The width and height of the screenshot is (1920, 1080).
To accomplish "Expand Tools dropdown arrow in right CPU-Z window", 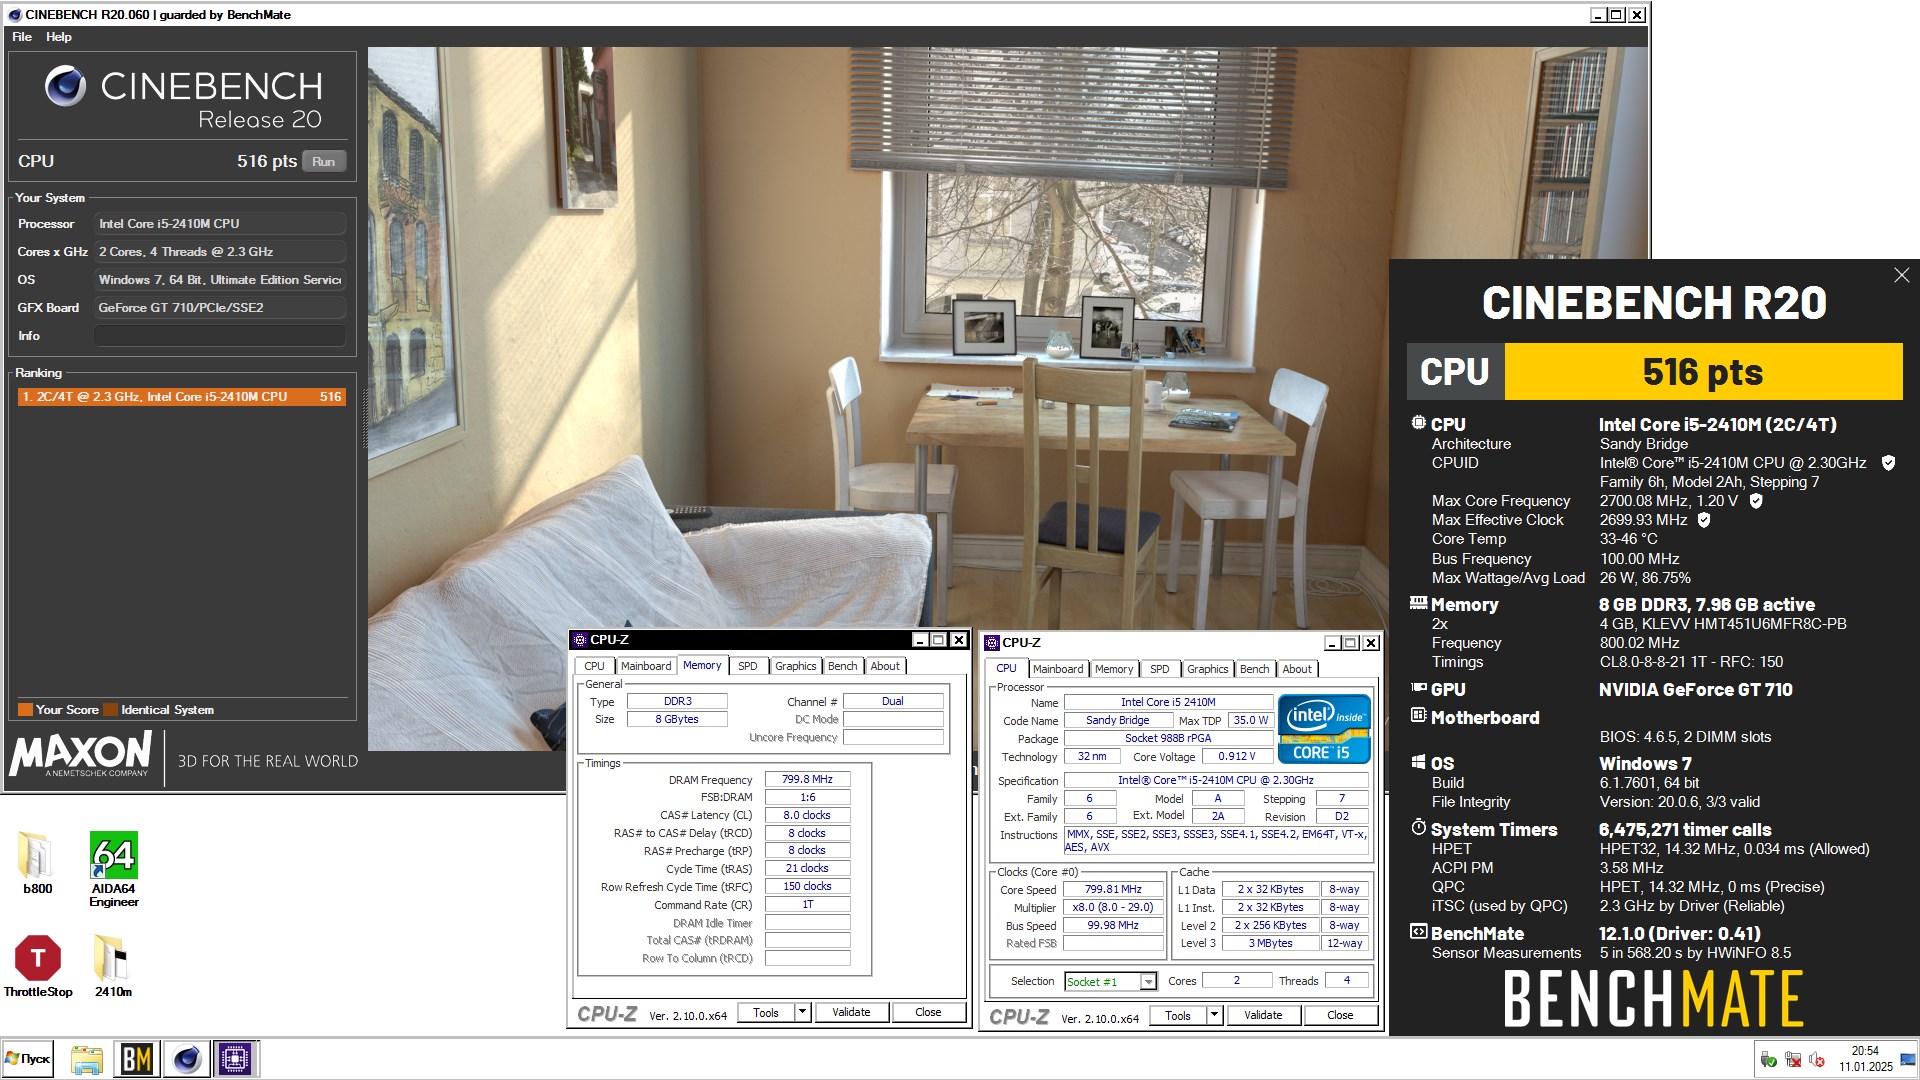I will [x=1214, y=1015].
